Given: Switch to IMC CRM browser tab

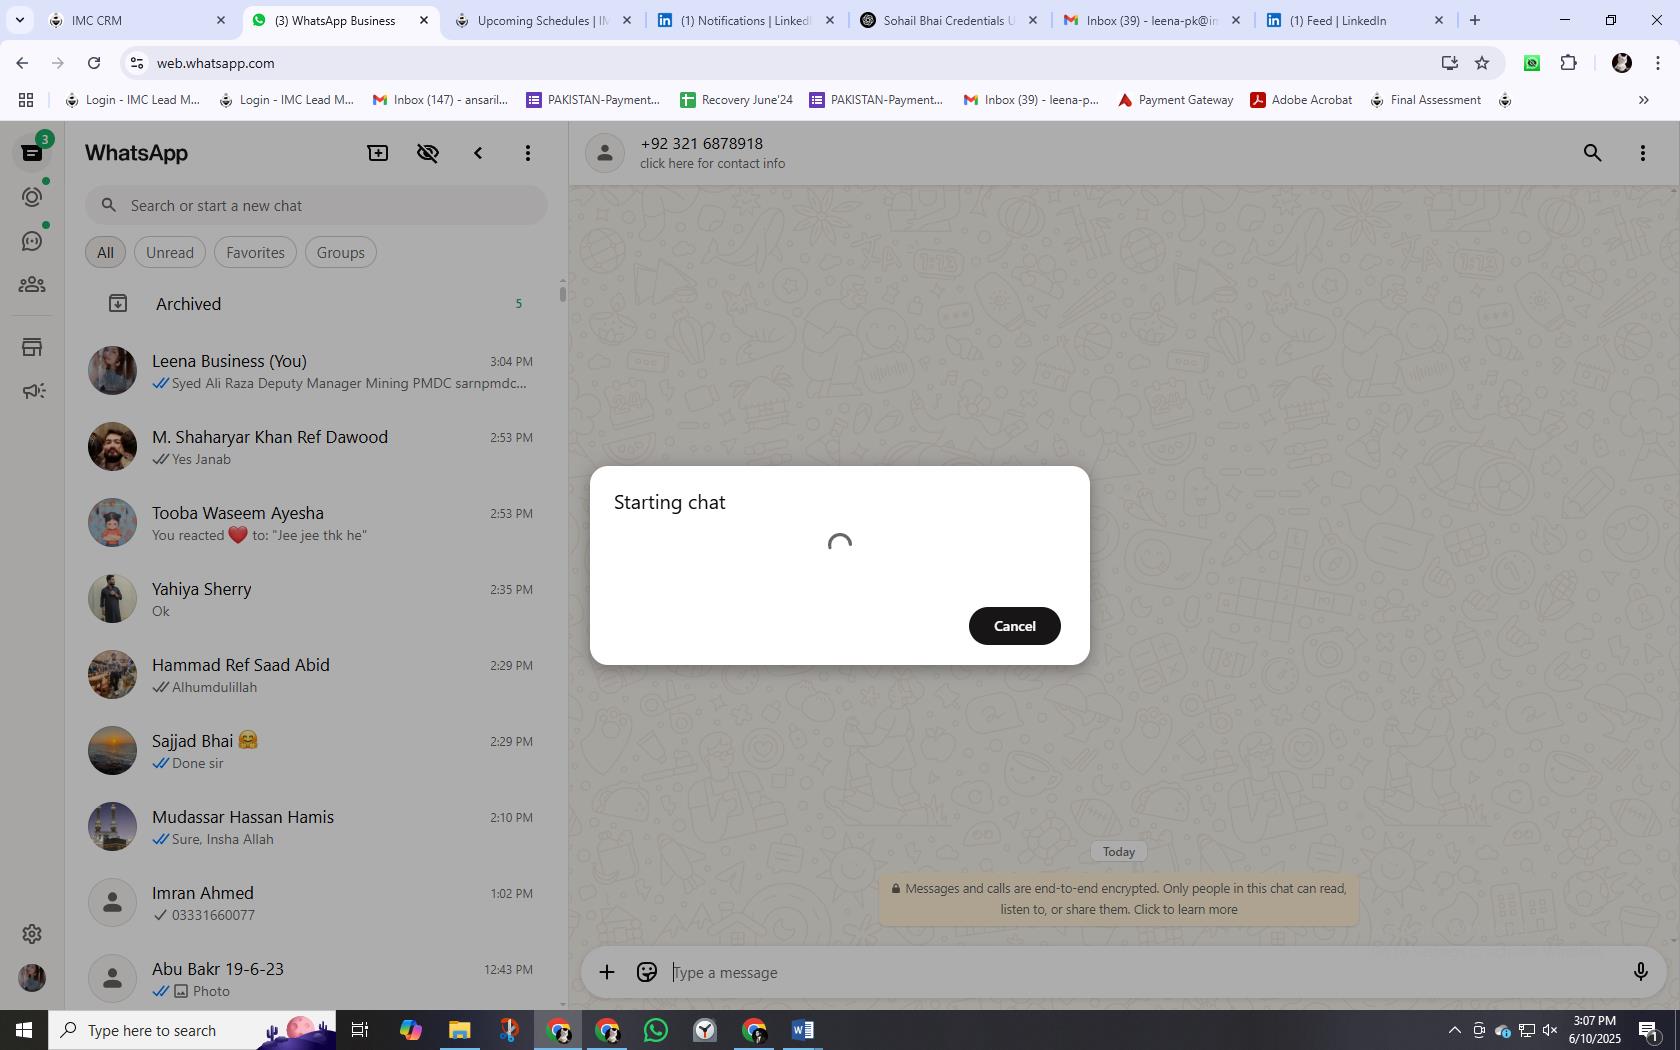Looking at the screenshot, I should pyautogui.click(x=138, y=20).
